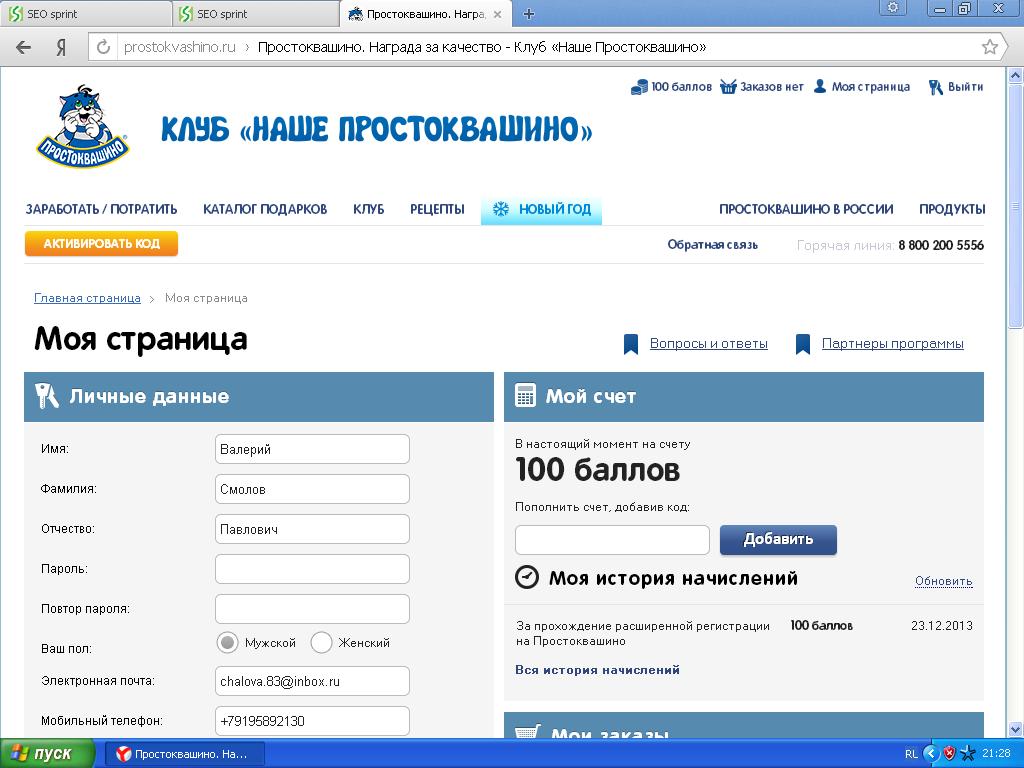Click the Мобильный телефон input field
The width and height of the screenshot is (1024, 768).
[312, 721]
